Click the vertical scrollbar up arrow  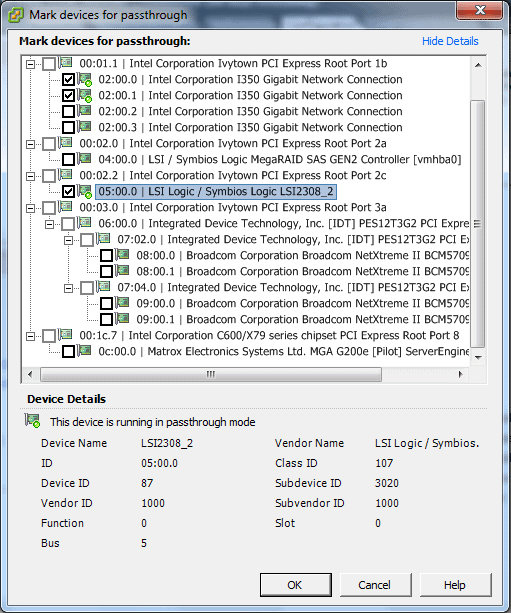[x=478, y=65]
